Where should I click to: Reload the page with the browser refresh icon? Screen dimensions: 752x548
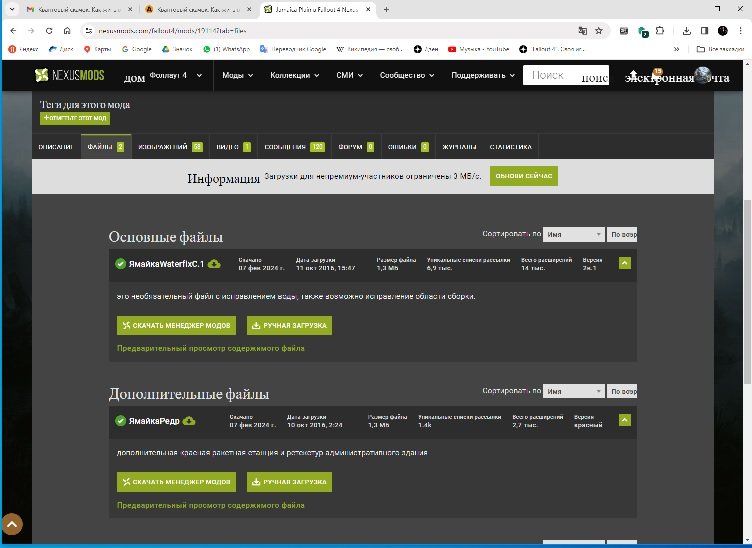(48, 31)
